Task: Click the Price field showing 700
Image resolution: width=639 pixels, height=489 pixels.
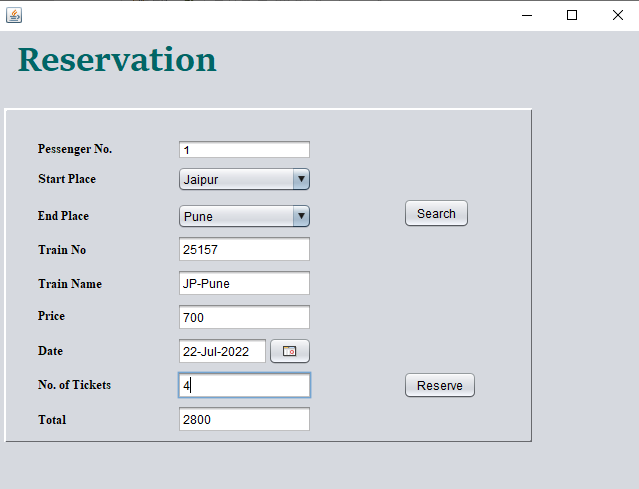Action: point(244,317)
